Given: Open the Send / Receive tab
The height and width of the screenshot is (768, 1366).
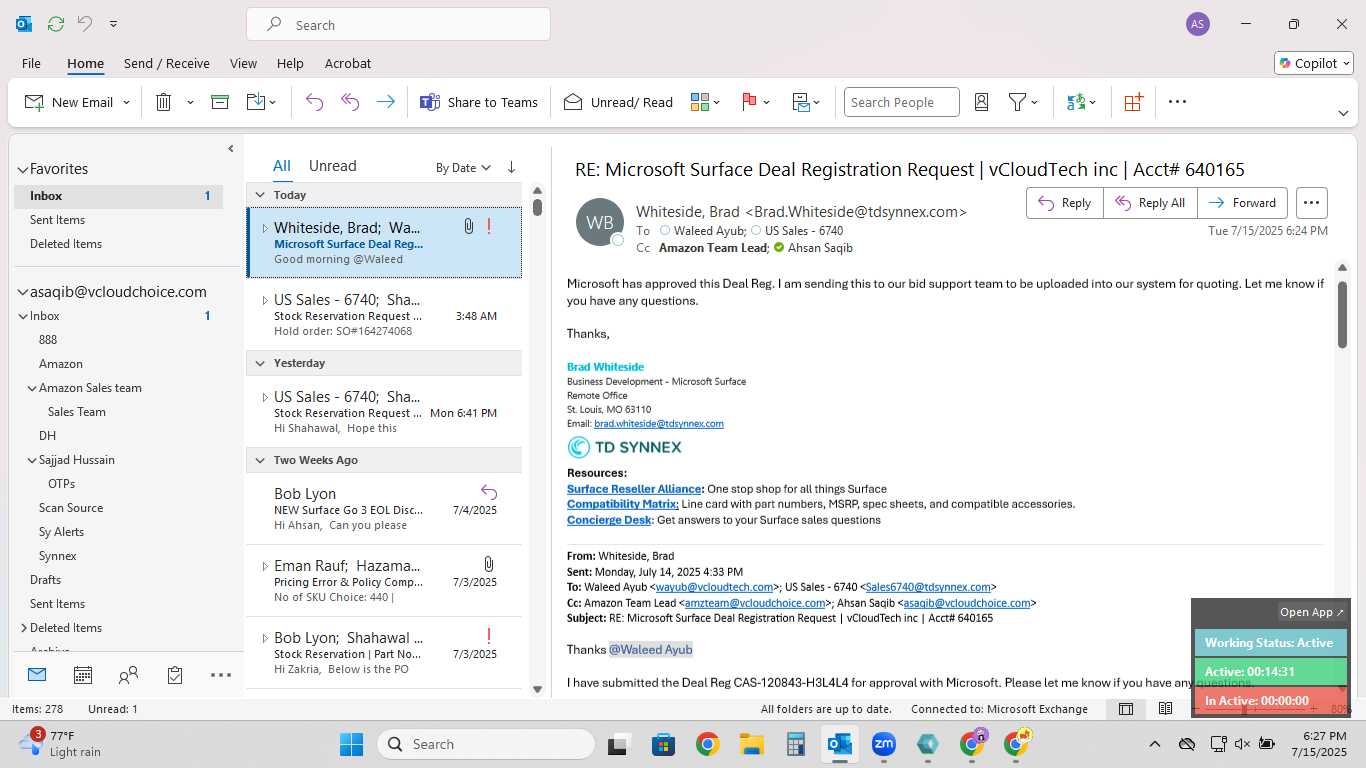Looking at the screenshot, I should [167, 63].
